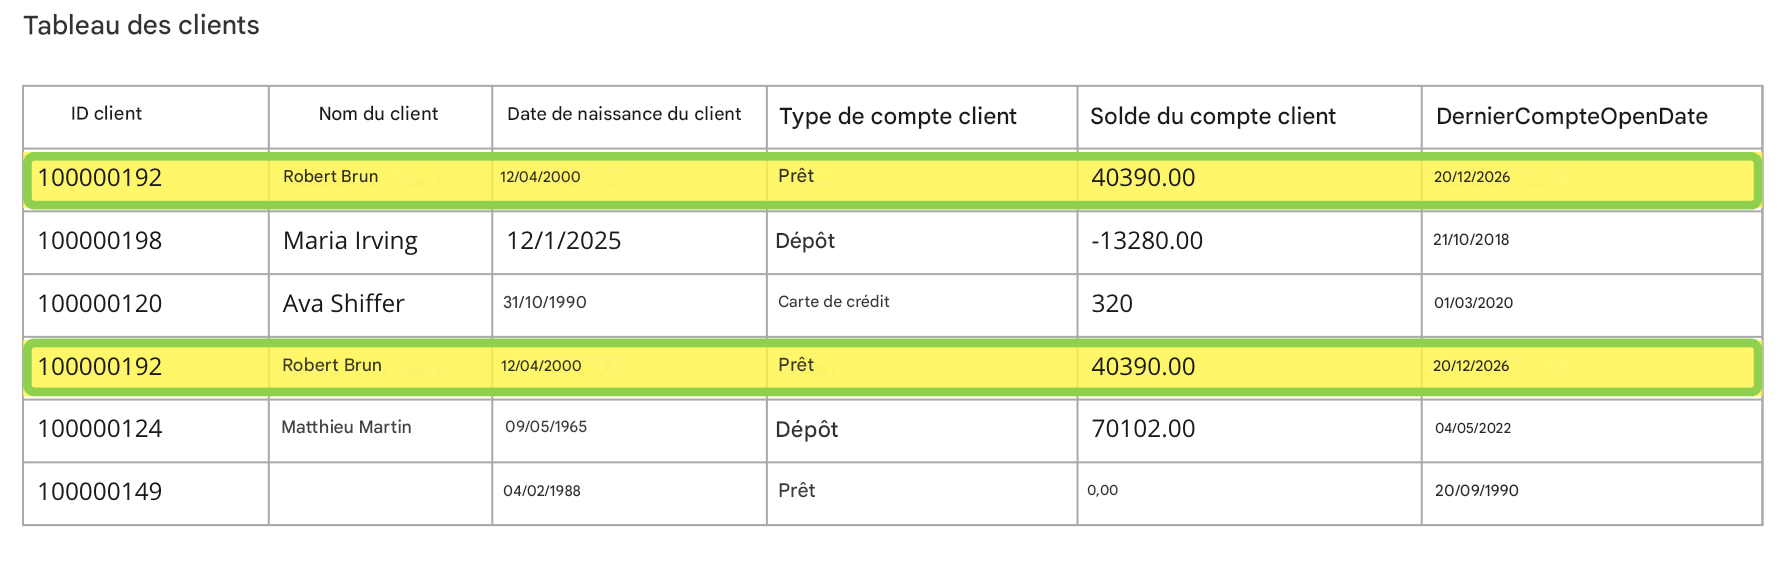Click the "ID client" column header
Screen dimensions: 1786x566
point(106,114)
